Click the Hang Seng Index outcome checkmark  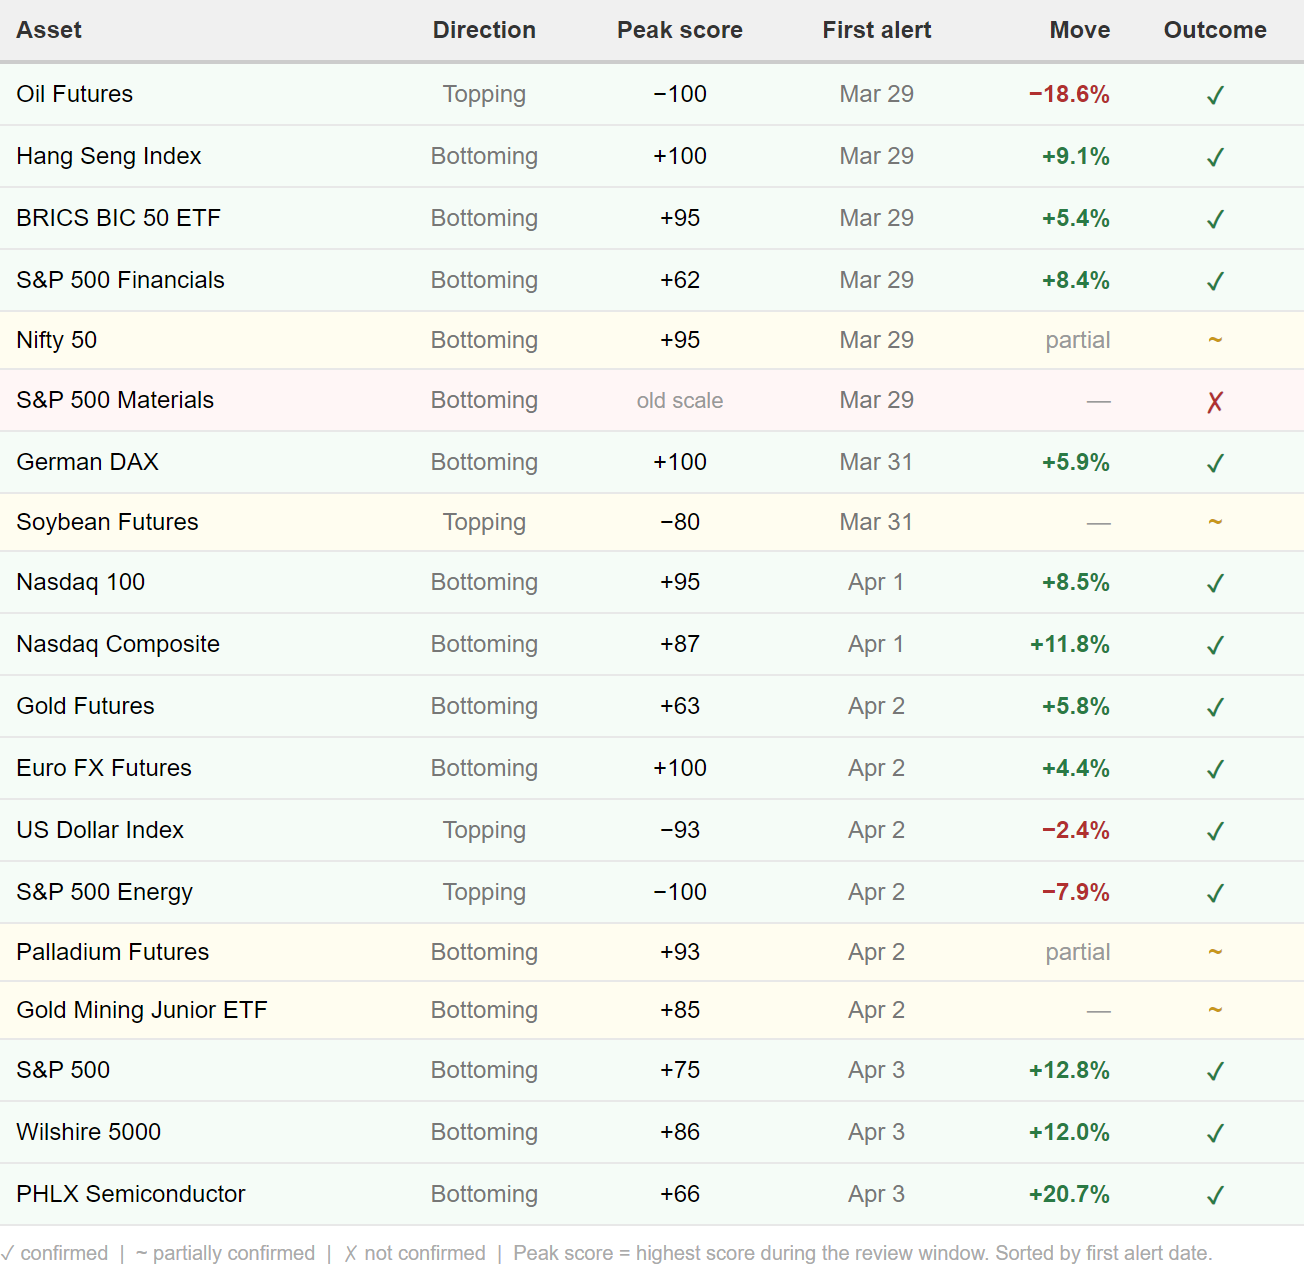tap(1215, 157)
